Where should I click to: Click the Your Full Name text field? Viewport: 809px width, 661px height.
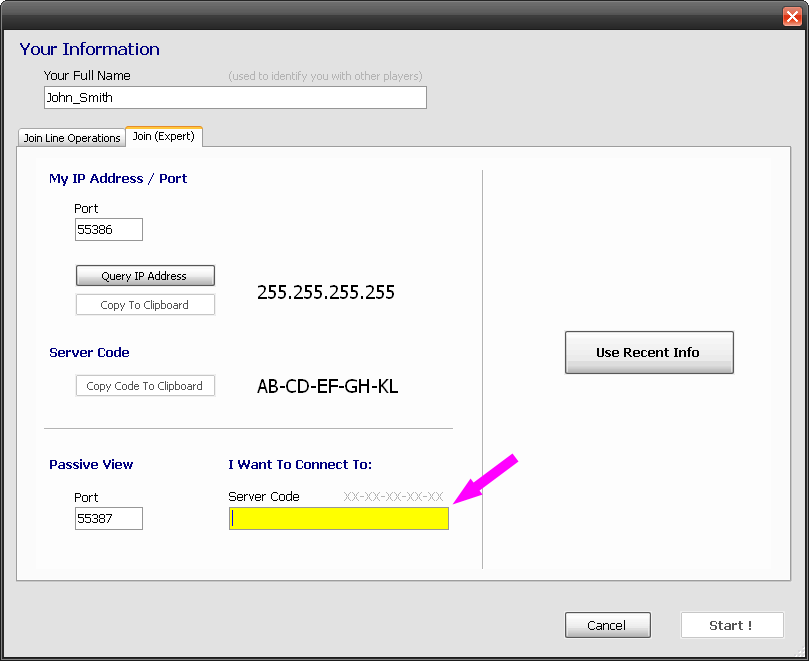[235, 97]
